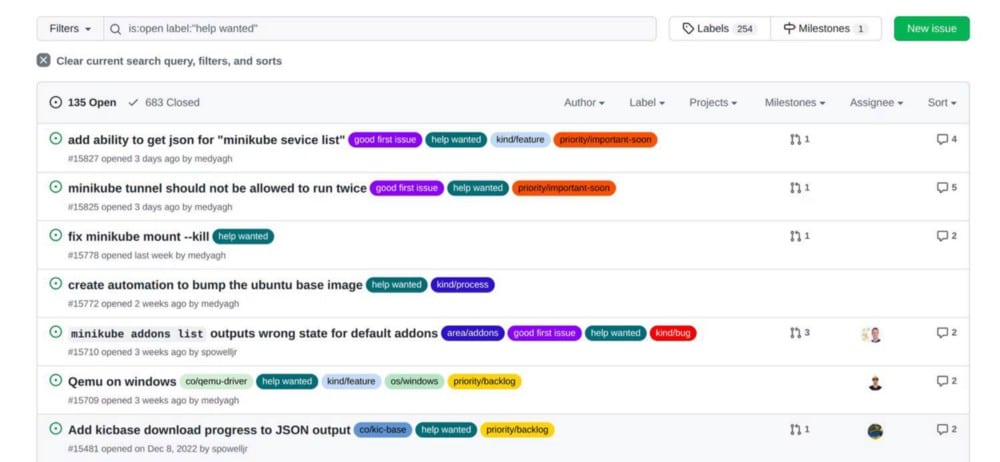
Task: Open issue create automation to bump ubuntu base image
Action: [216, 285]
